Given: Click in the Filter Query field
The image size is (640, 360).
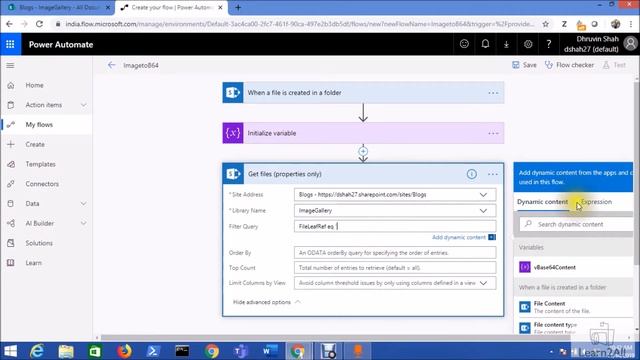Looking at the screenshot, I should pyautogui.click(x=395, y=226).
